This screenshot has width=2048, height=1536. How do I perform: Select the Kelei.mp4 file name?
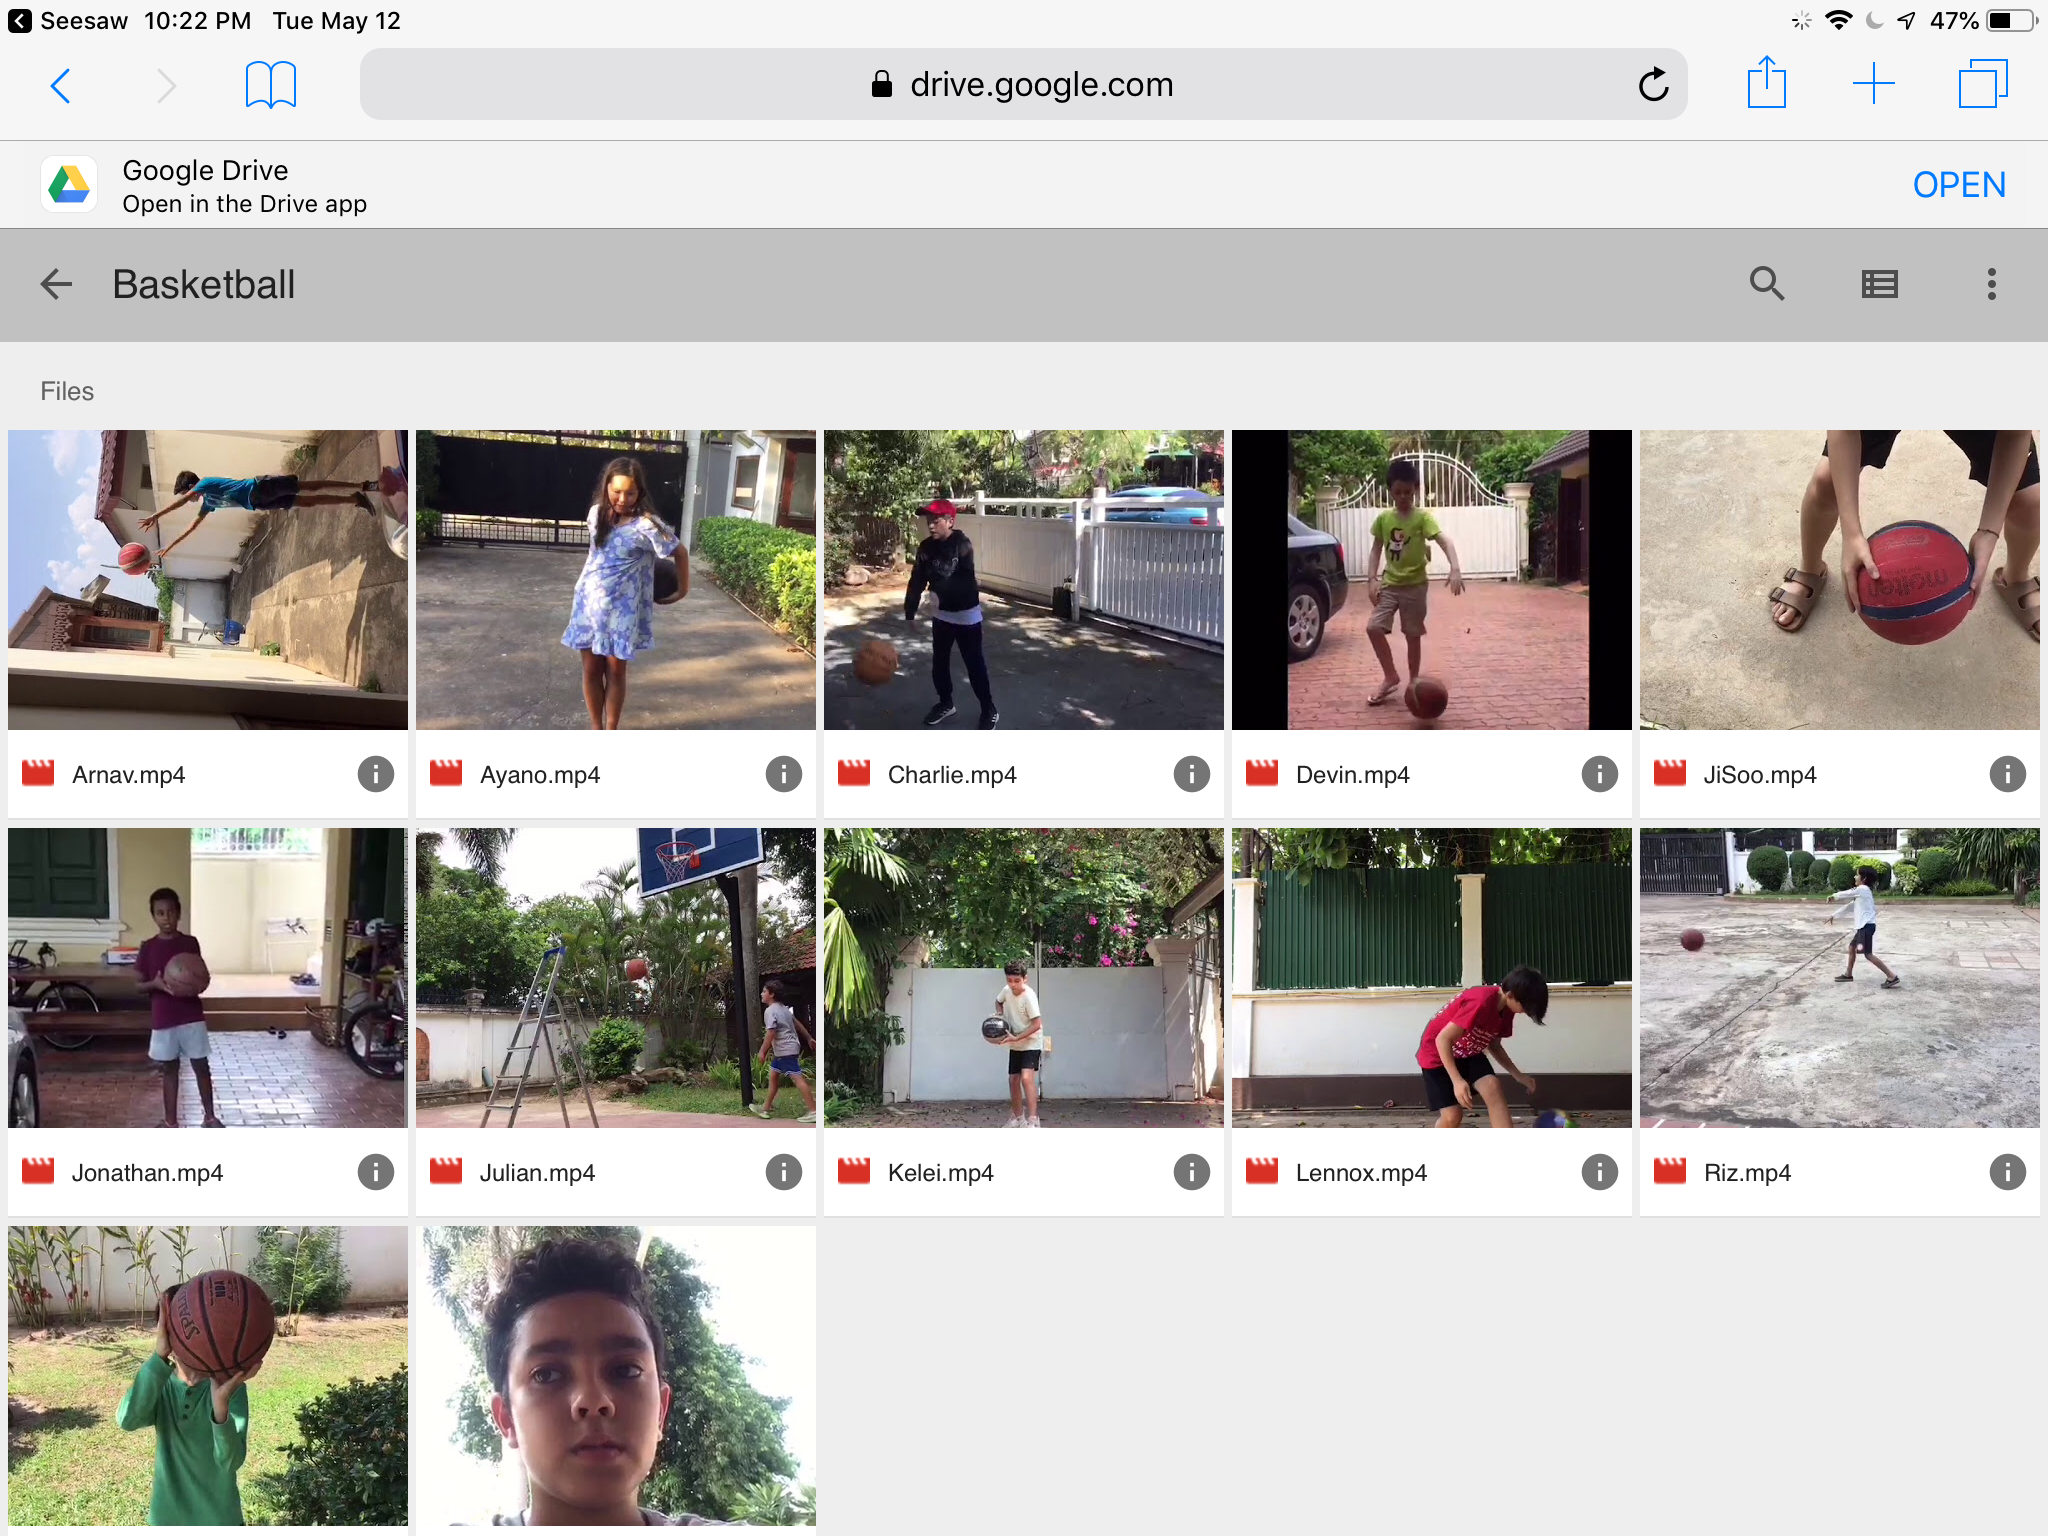tap(941, 1173)
